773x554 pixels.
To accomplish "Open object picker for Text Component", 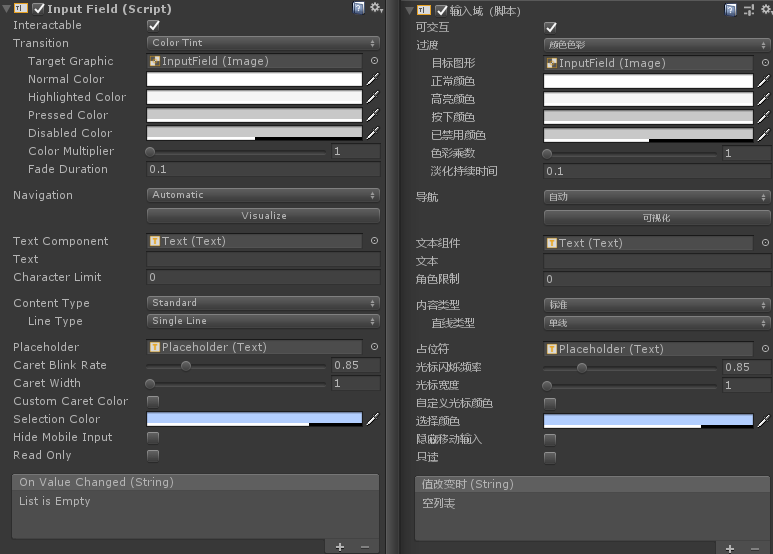I will (x=375, y=241).
